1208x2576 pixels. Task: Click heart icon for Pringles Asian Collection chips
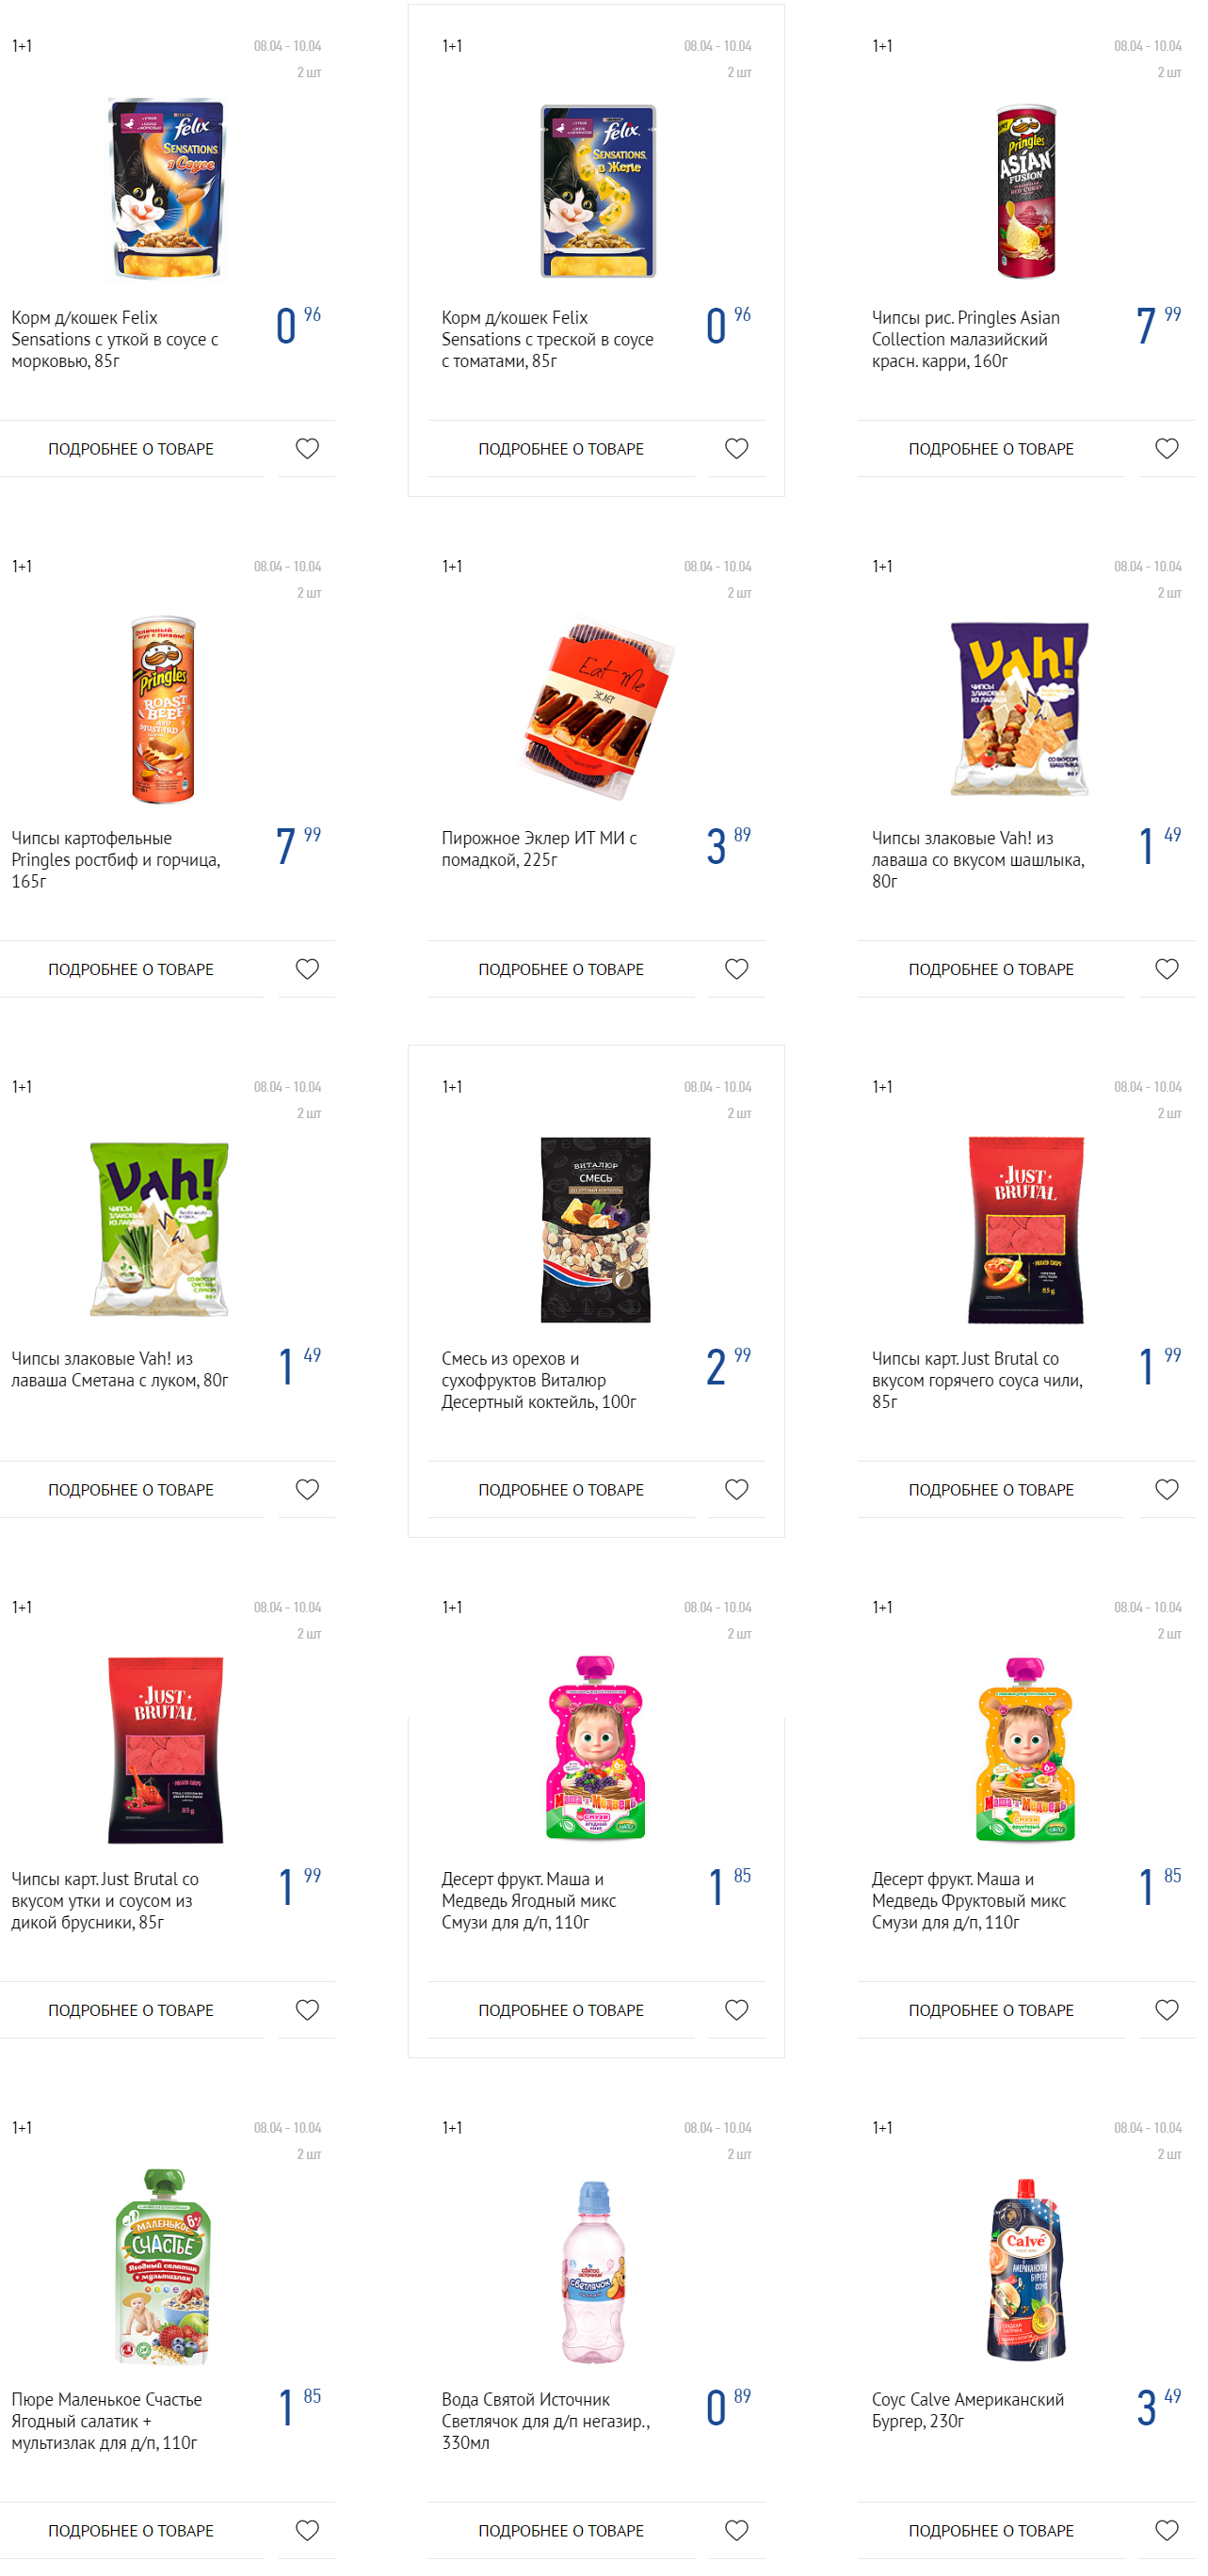pos(1166,448)
